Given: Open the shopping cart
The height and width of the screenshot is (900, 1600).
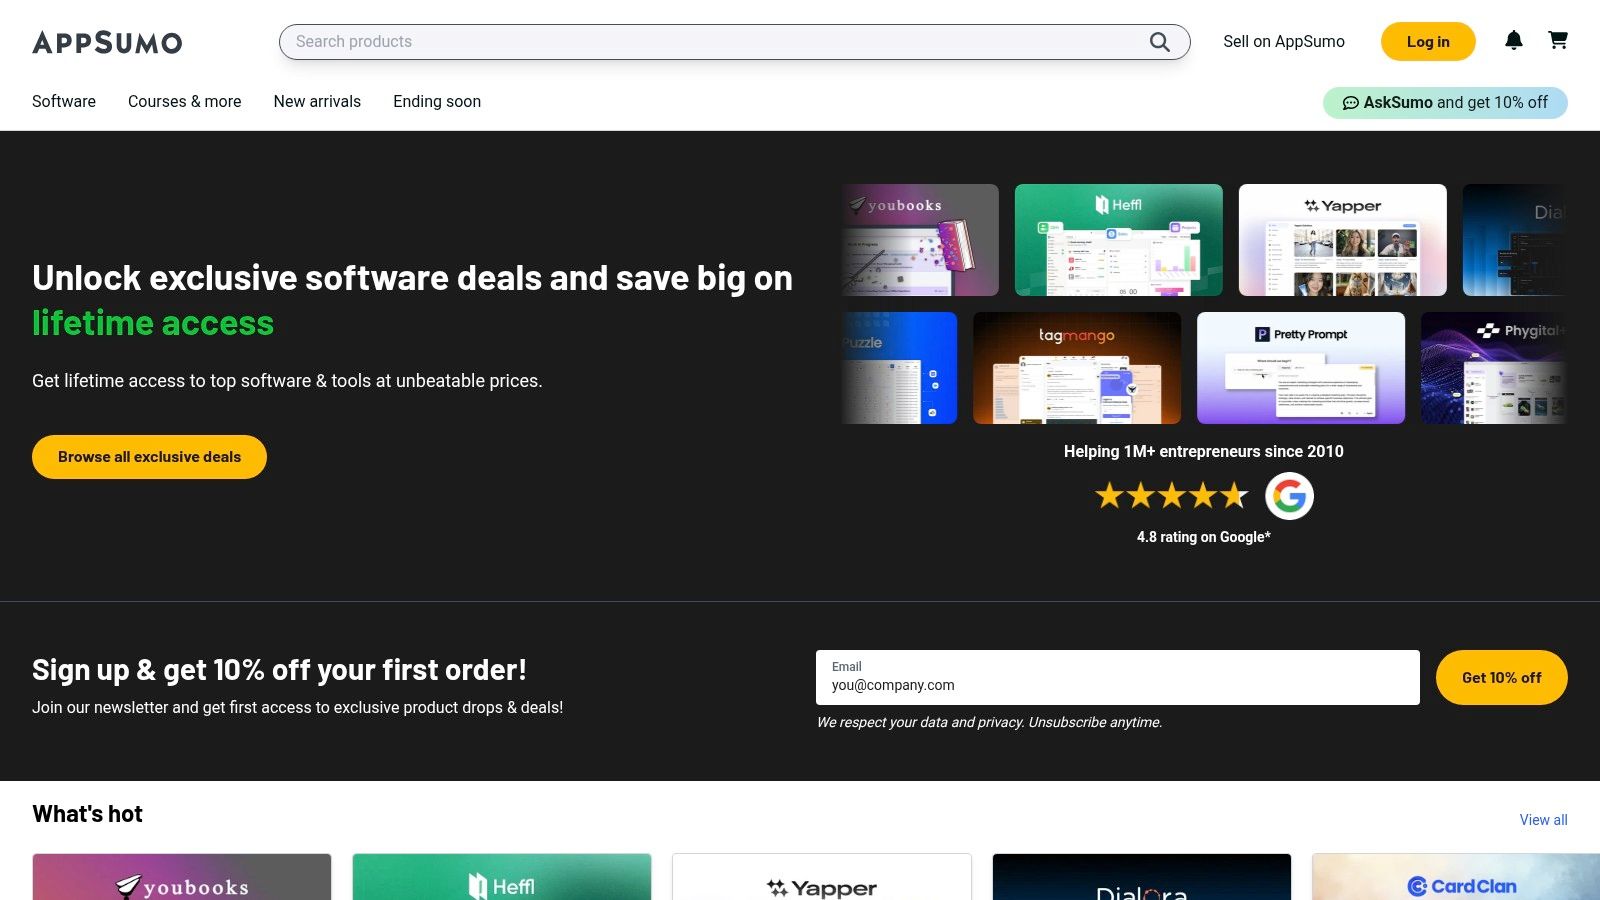Looking at the screenshot, I should coord(1558,40).
